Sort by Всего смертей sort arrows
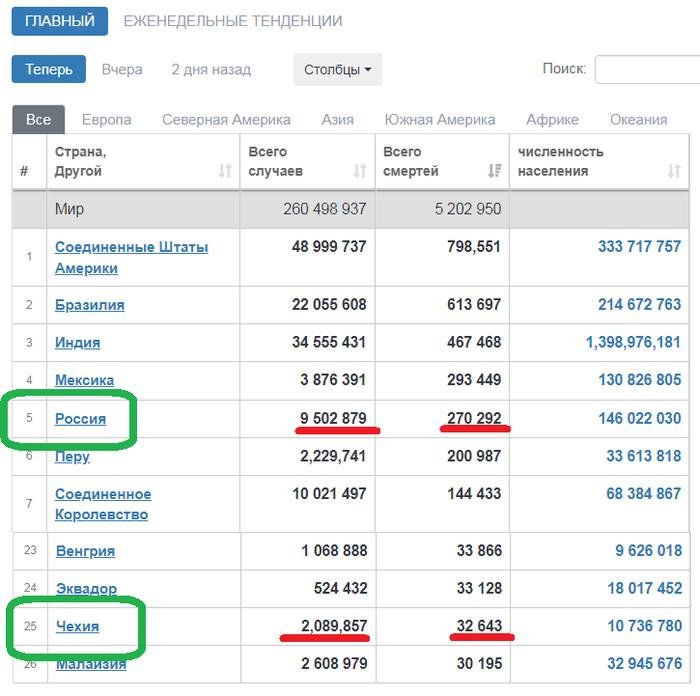The width and height of the screenshot is (700, 696). 494,171
